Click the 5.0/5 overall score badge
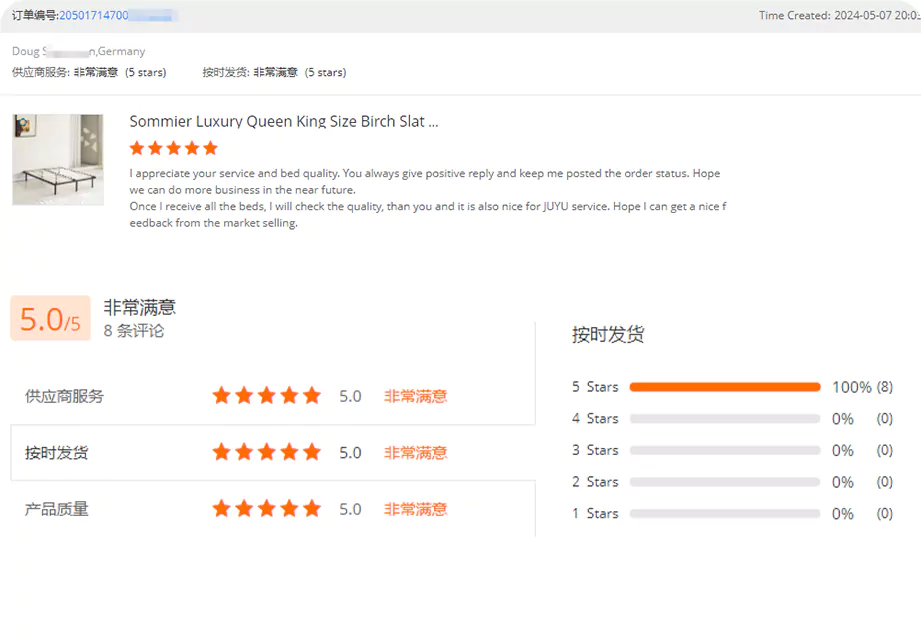The image size is (921, 638). tap(51, 318)
